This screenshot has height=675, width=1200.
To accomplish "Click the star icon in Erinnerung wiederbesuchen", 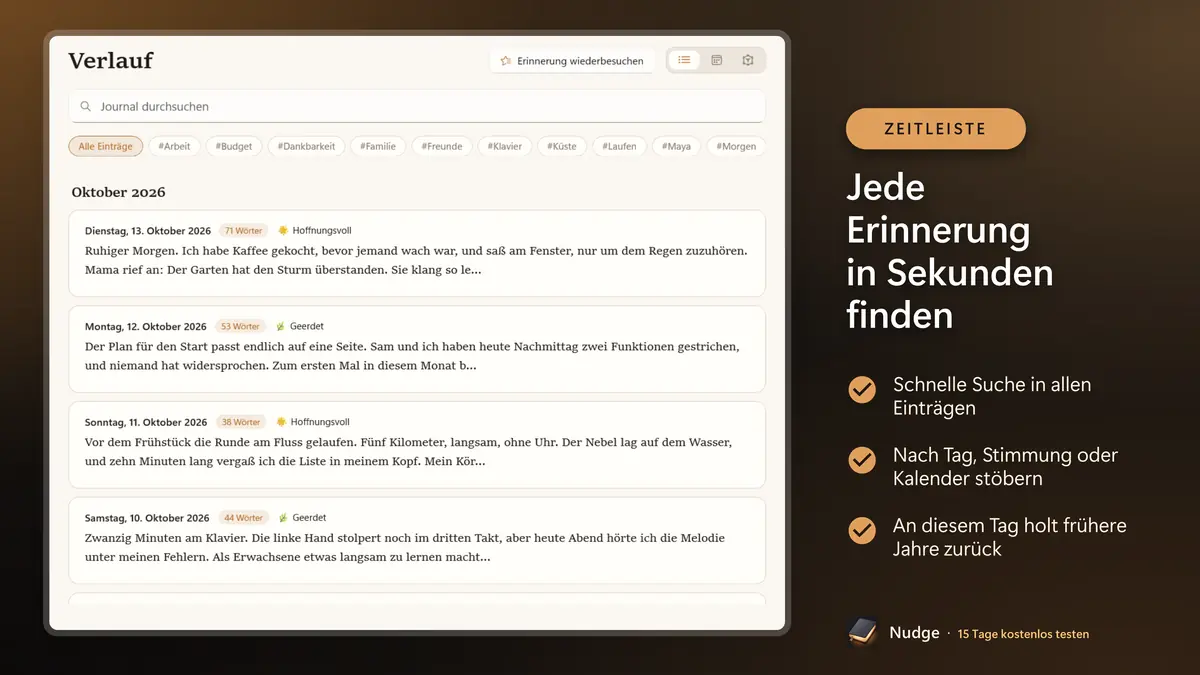I will click(x=506, y=61).
